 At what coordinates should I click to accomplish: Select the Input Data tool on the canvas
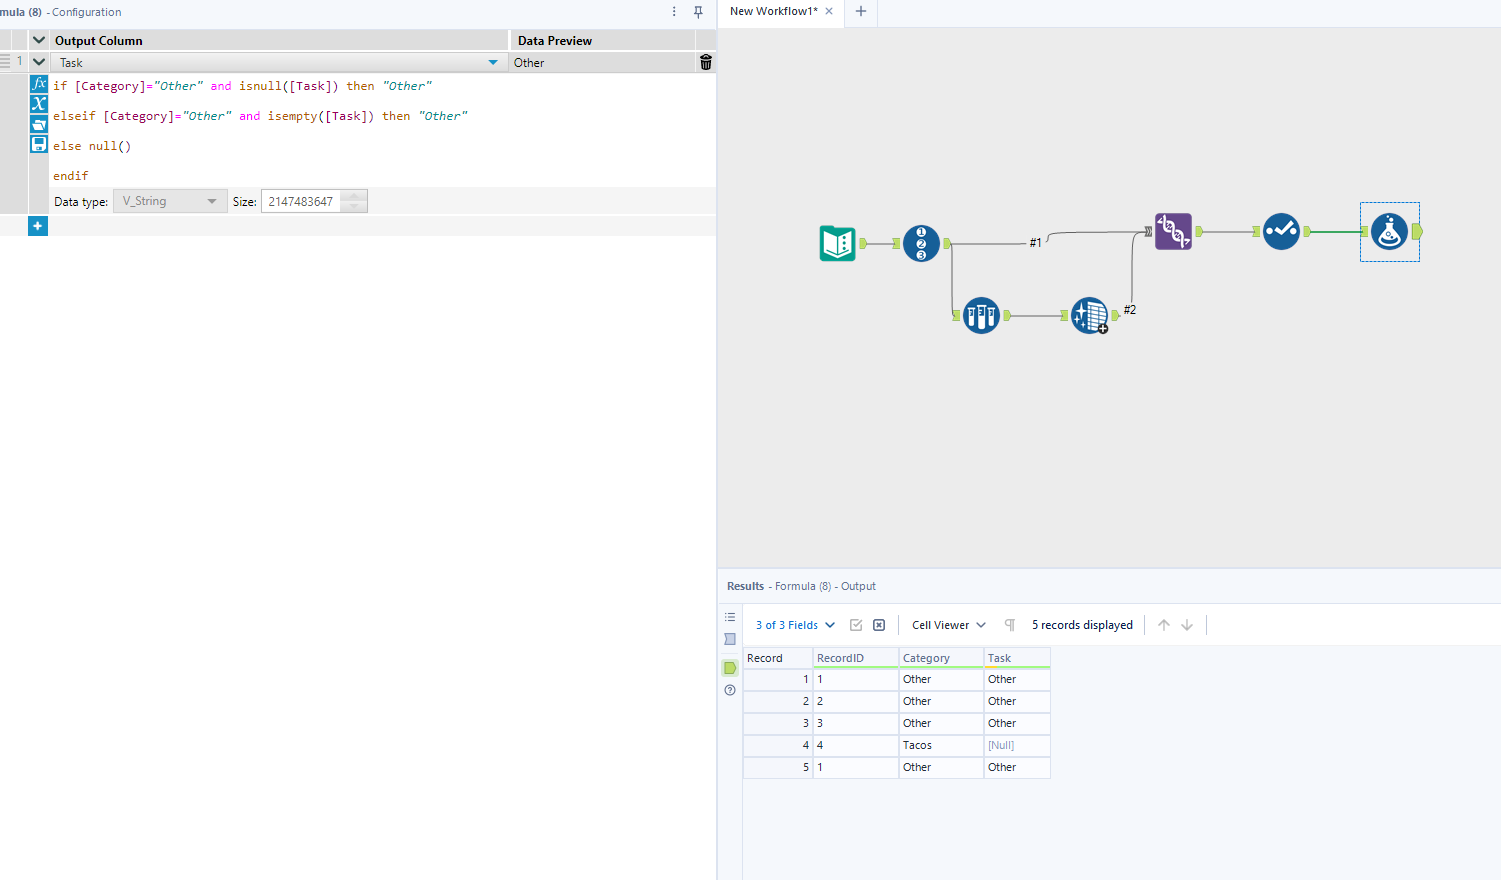[x=838, y=243]
